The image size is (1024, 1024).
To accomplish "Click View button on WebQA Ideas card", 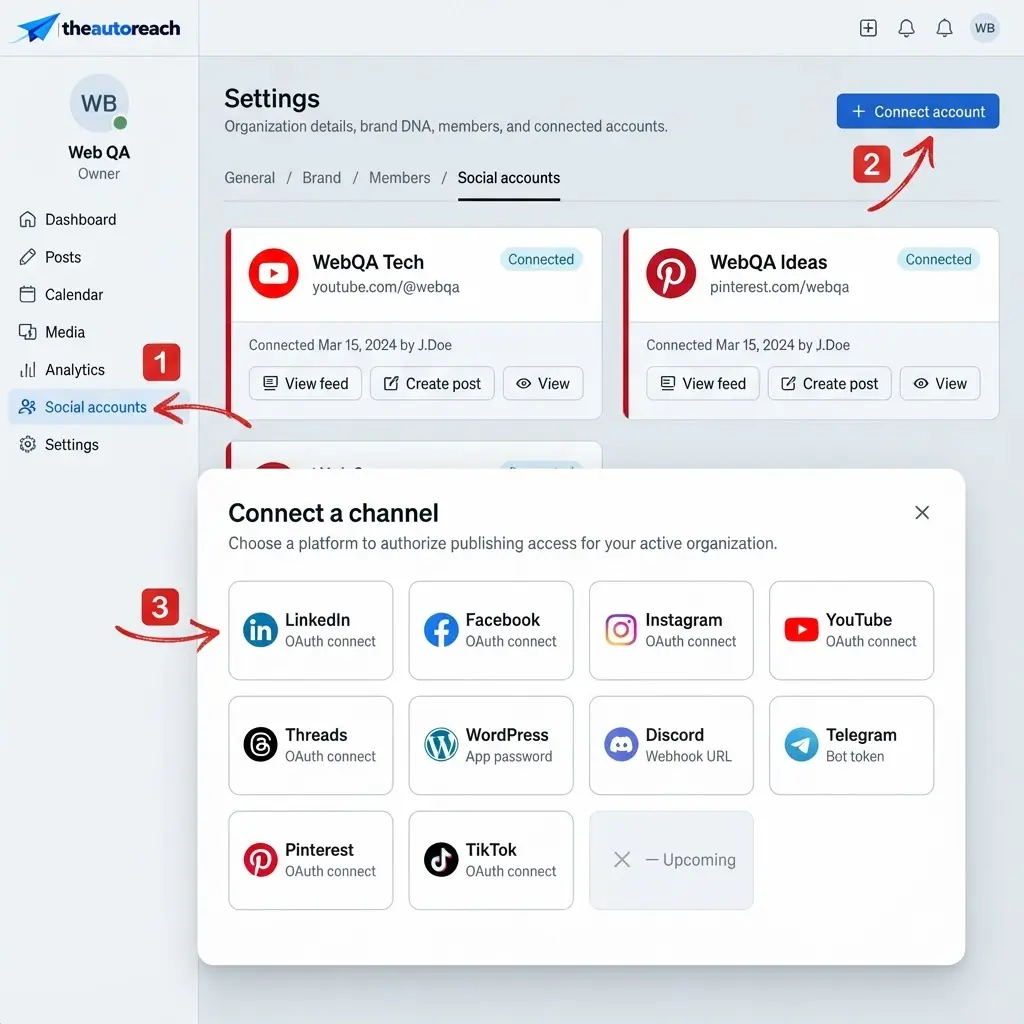I will click(x=940, y=383).
